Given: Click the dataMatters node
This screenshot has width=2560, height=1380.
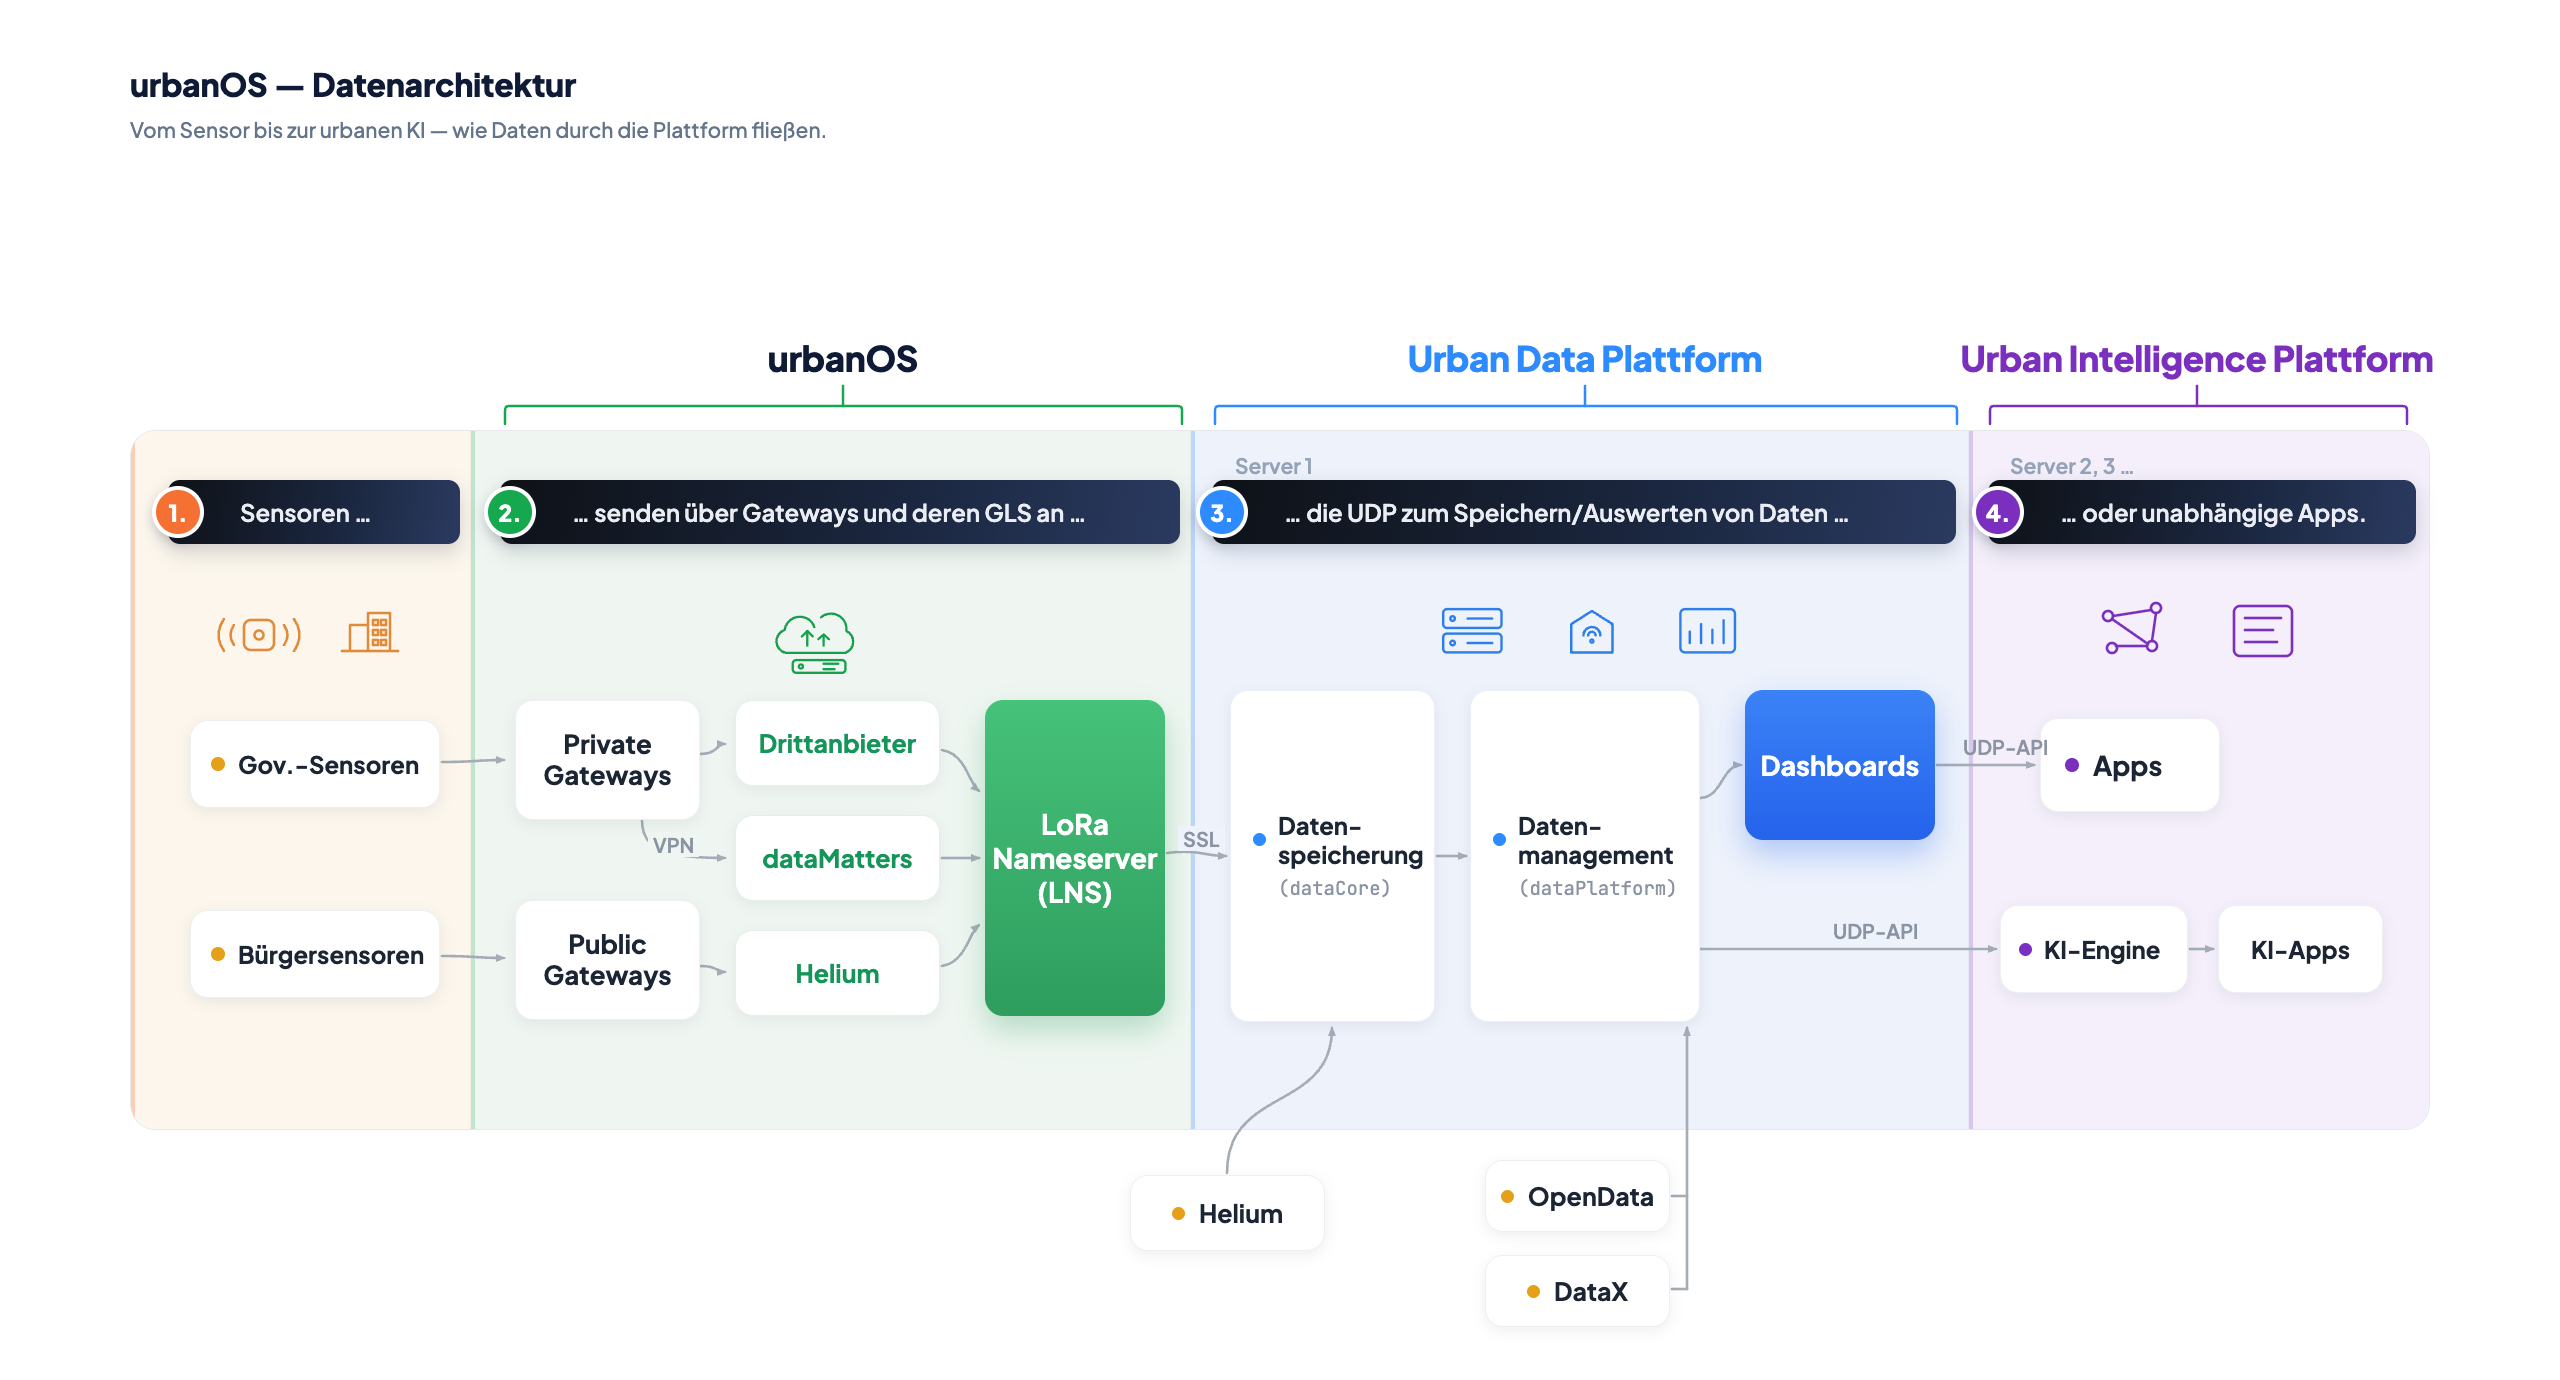Looking at the screenshot, I should (x=837, y=859).
